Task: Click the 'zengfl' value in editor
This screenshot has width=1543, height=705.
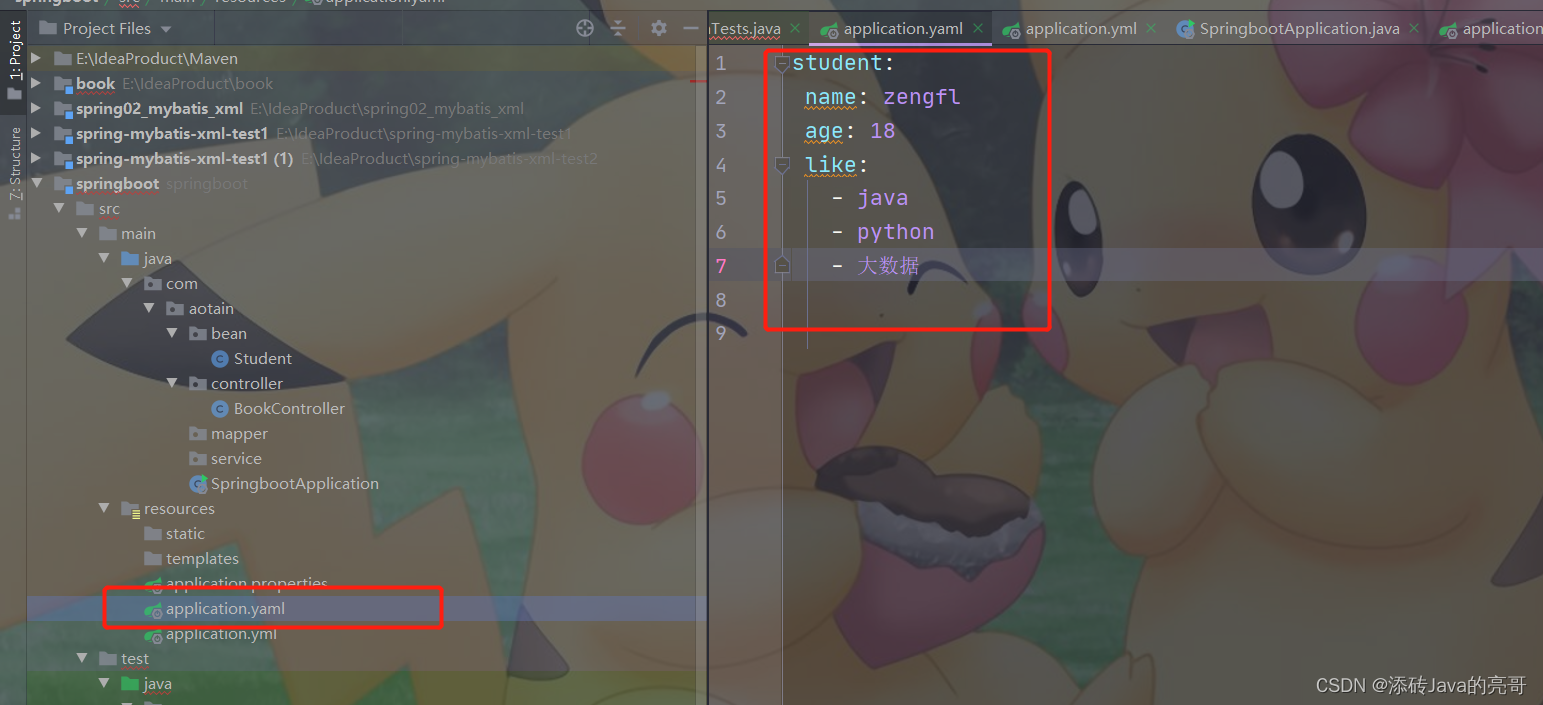Action: coord(921,97)
